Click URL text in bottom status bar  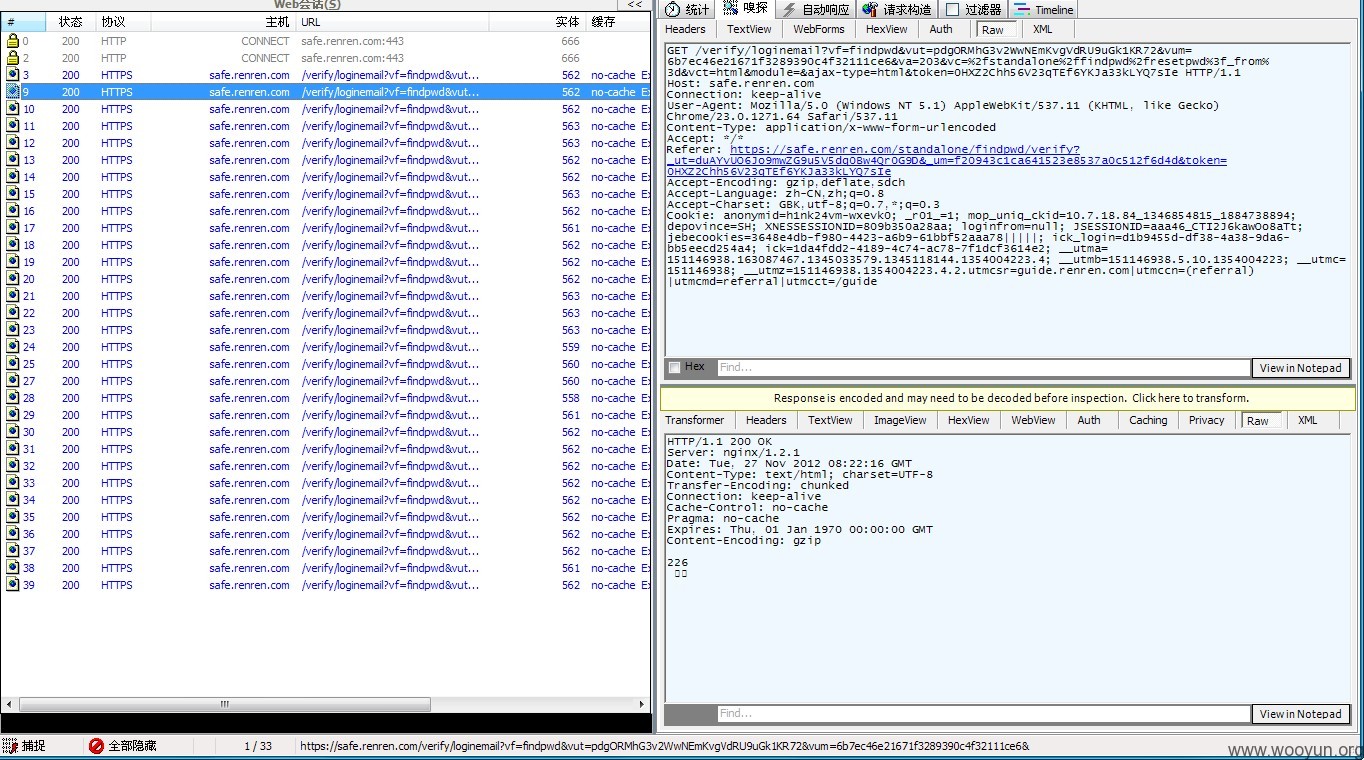(664, 746)
